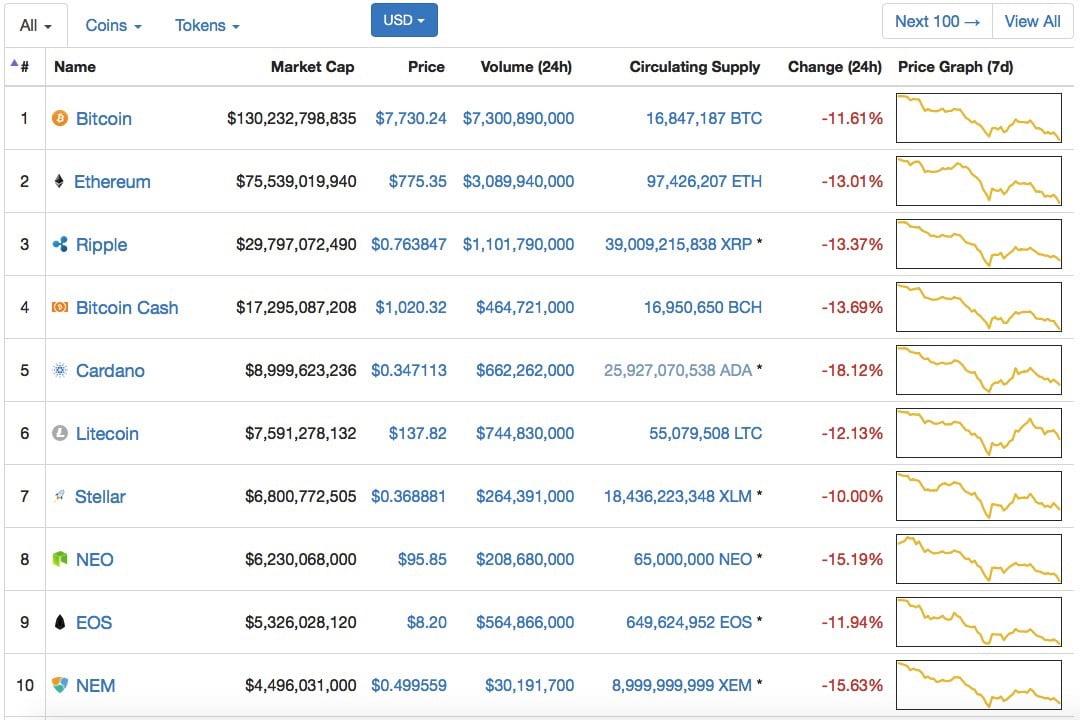
Task: Open the Ripple coin page link
Action: click(101, 245)
